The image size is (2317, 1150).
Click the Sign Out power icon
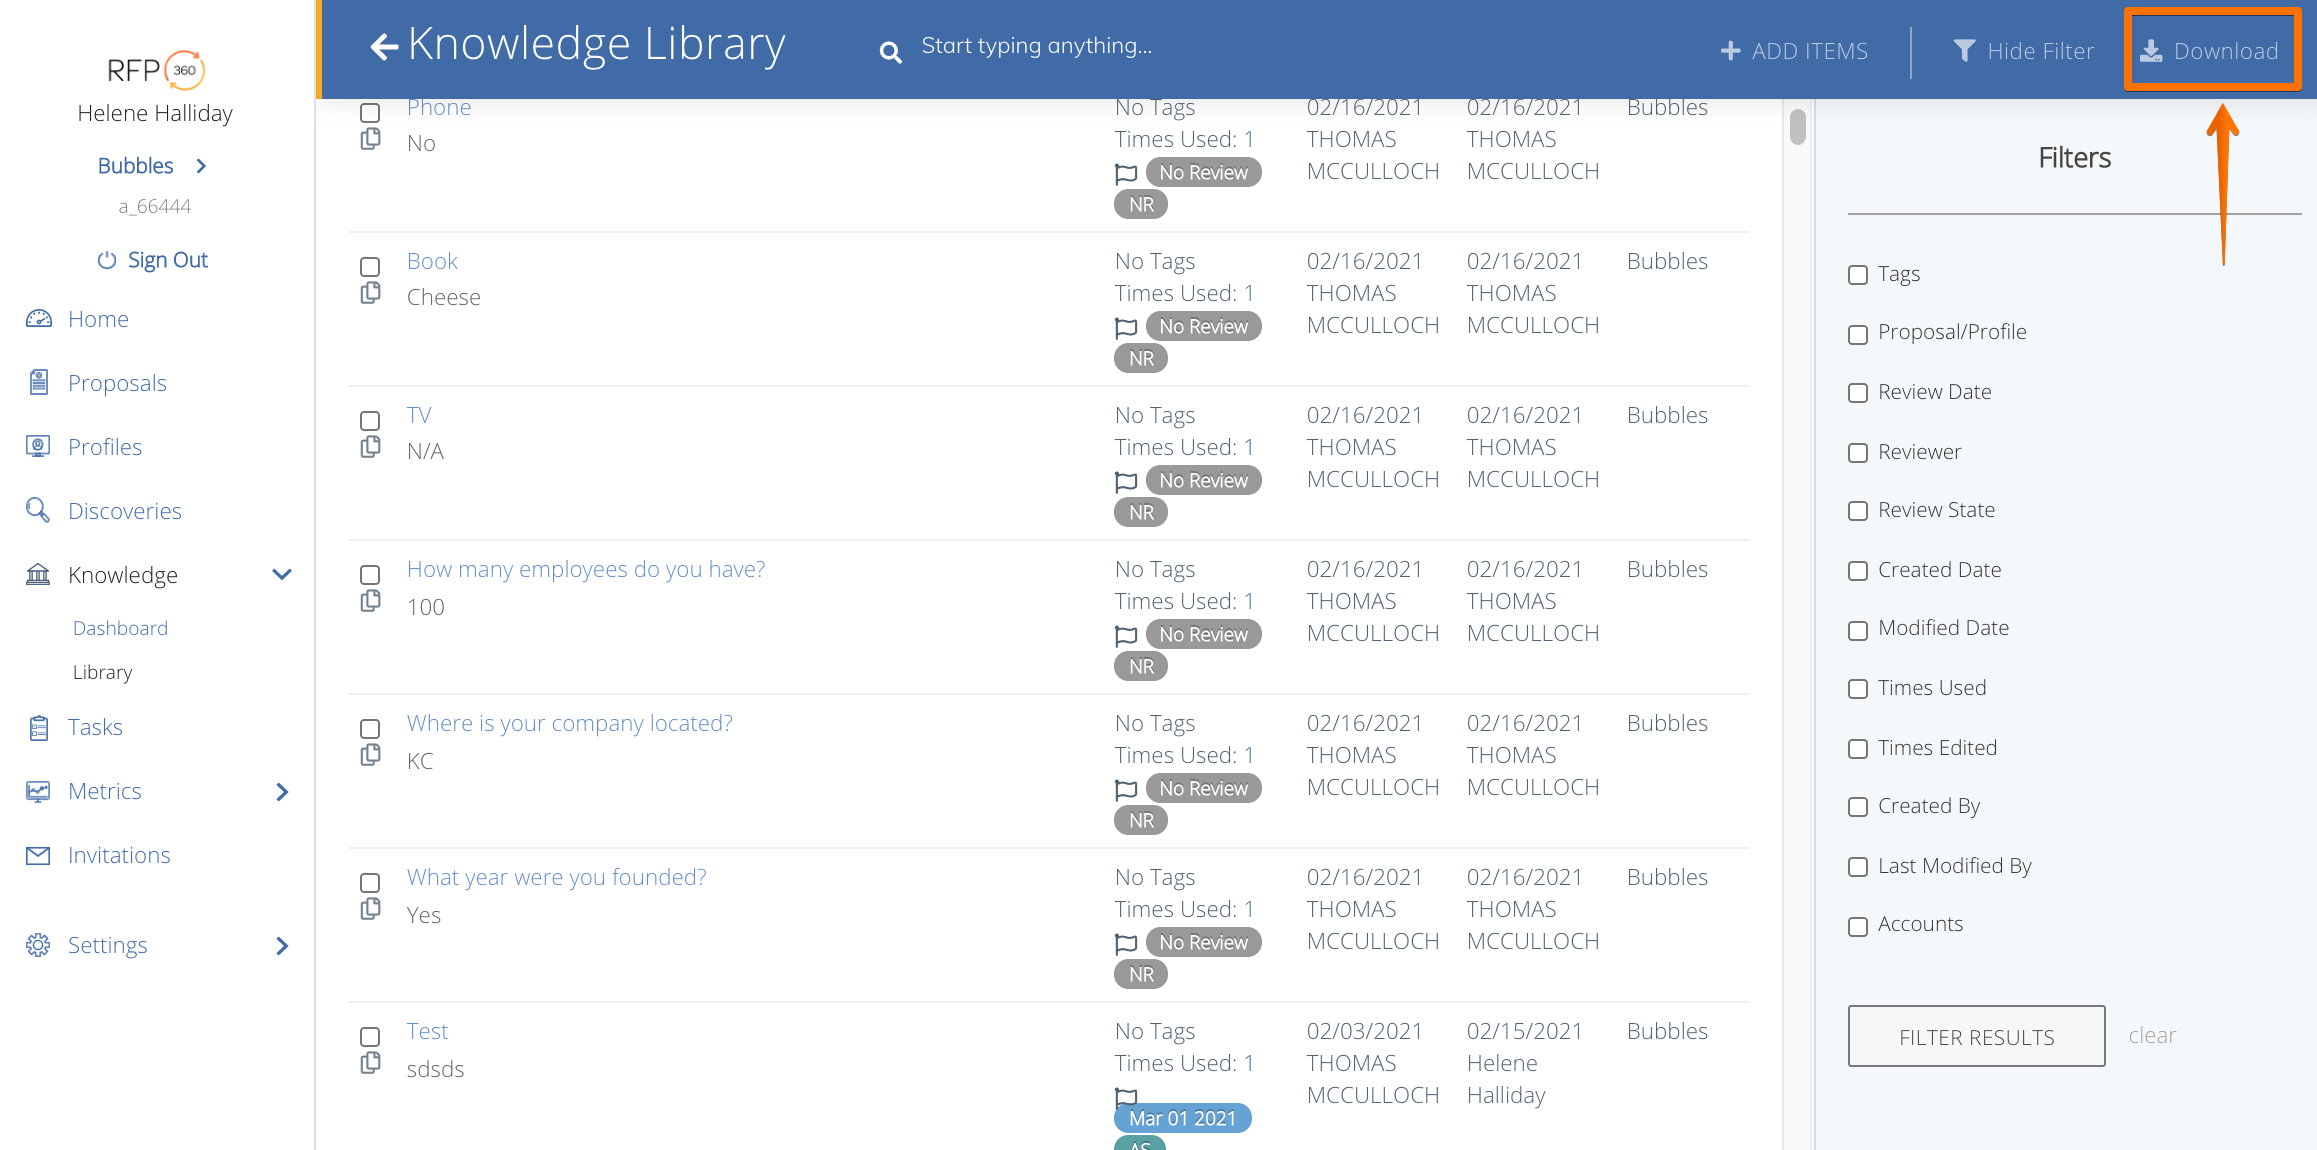pyautogui.click(x=107, y=260)
